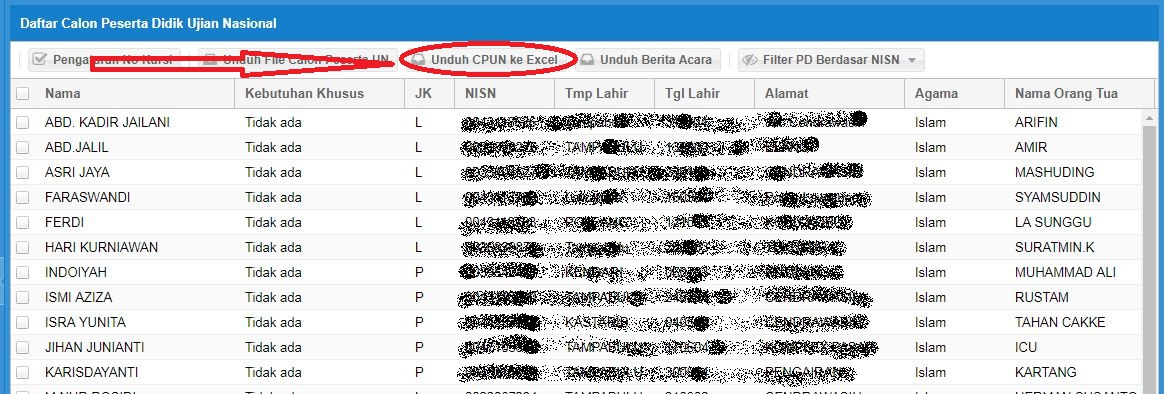The height and width of the screenshot is (394, 1164).
Task: Sort by the NISN column header
Action: [x=504, y=93]
